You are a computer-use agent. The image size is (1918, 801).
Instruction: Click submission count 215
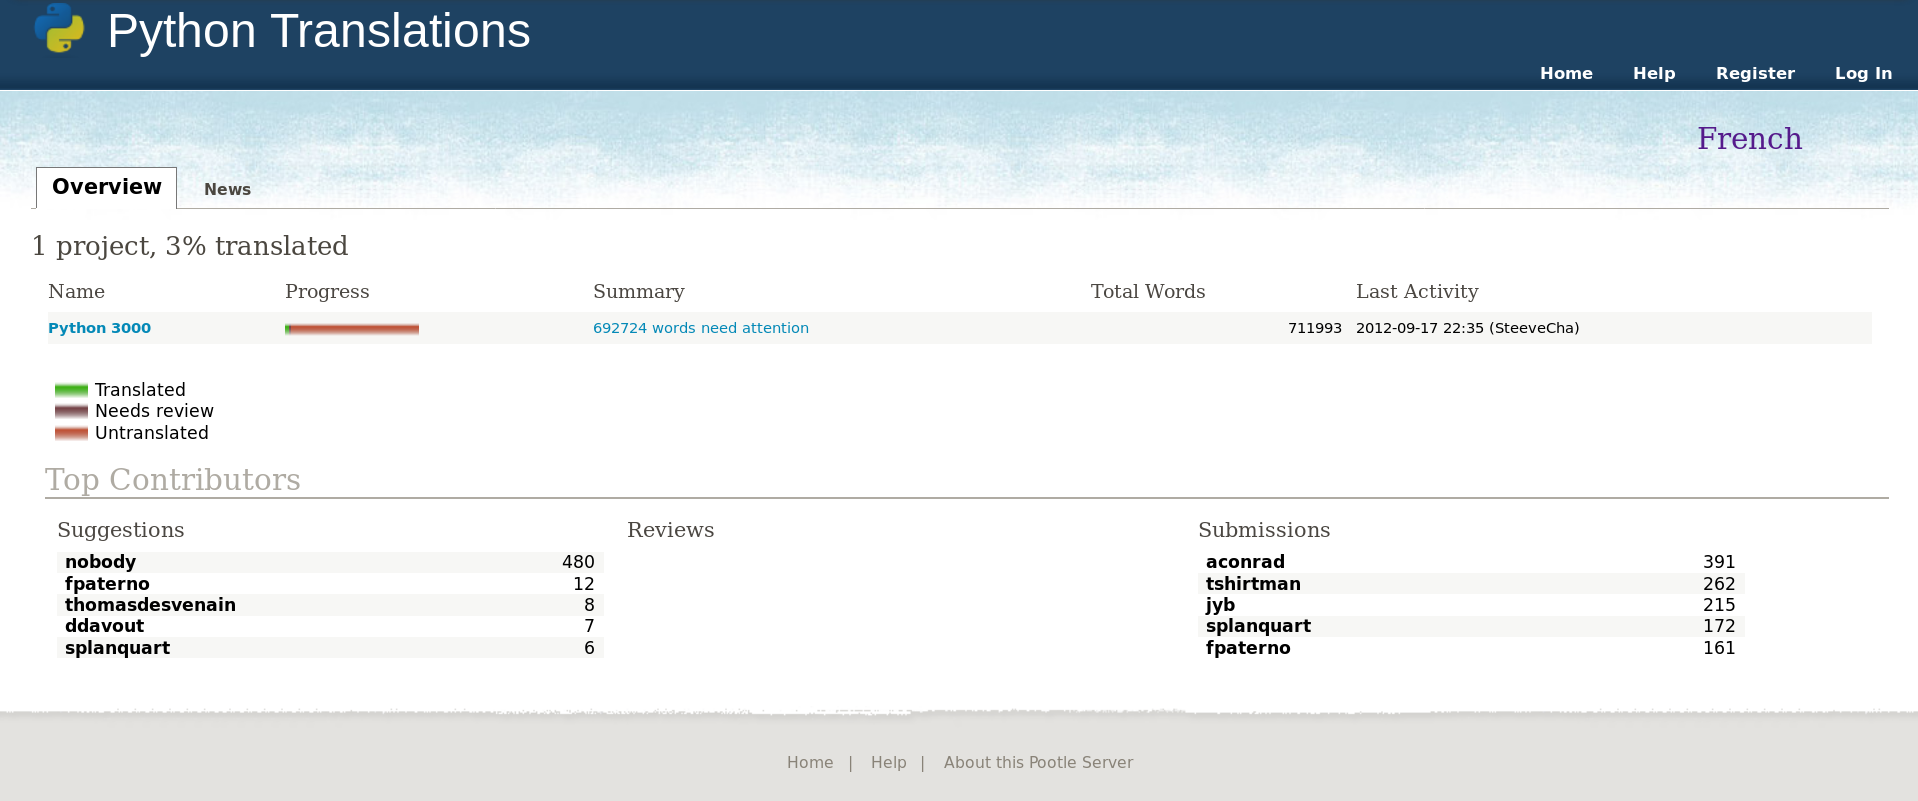1719,605
